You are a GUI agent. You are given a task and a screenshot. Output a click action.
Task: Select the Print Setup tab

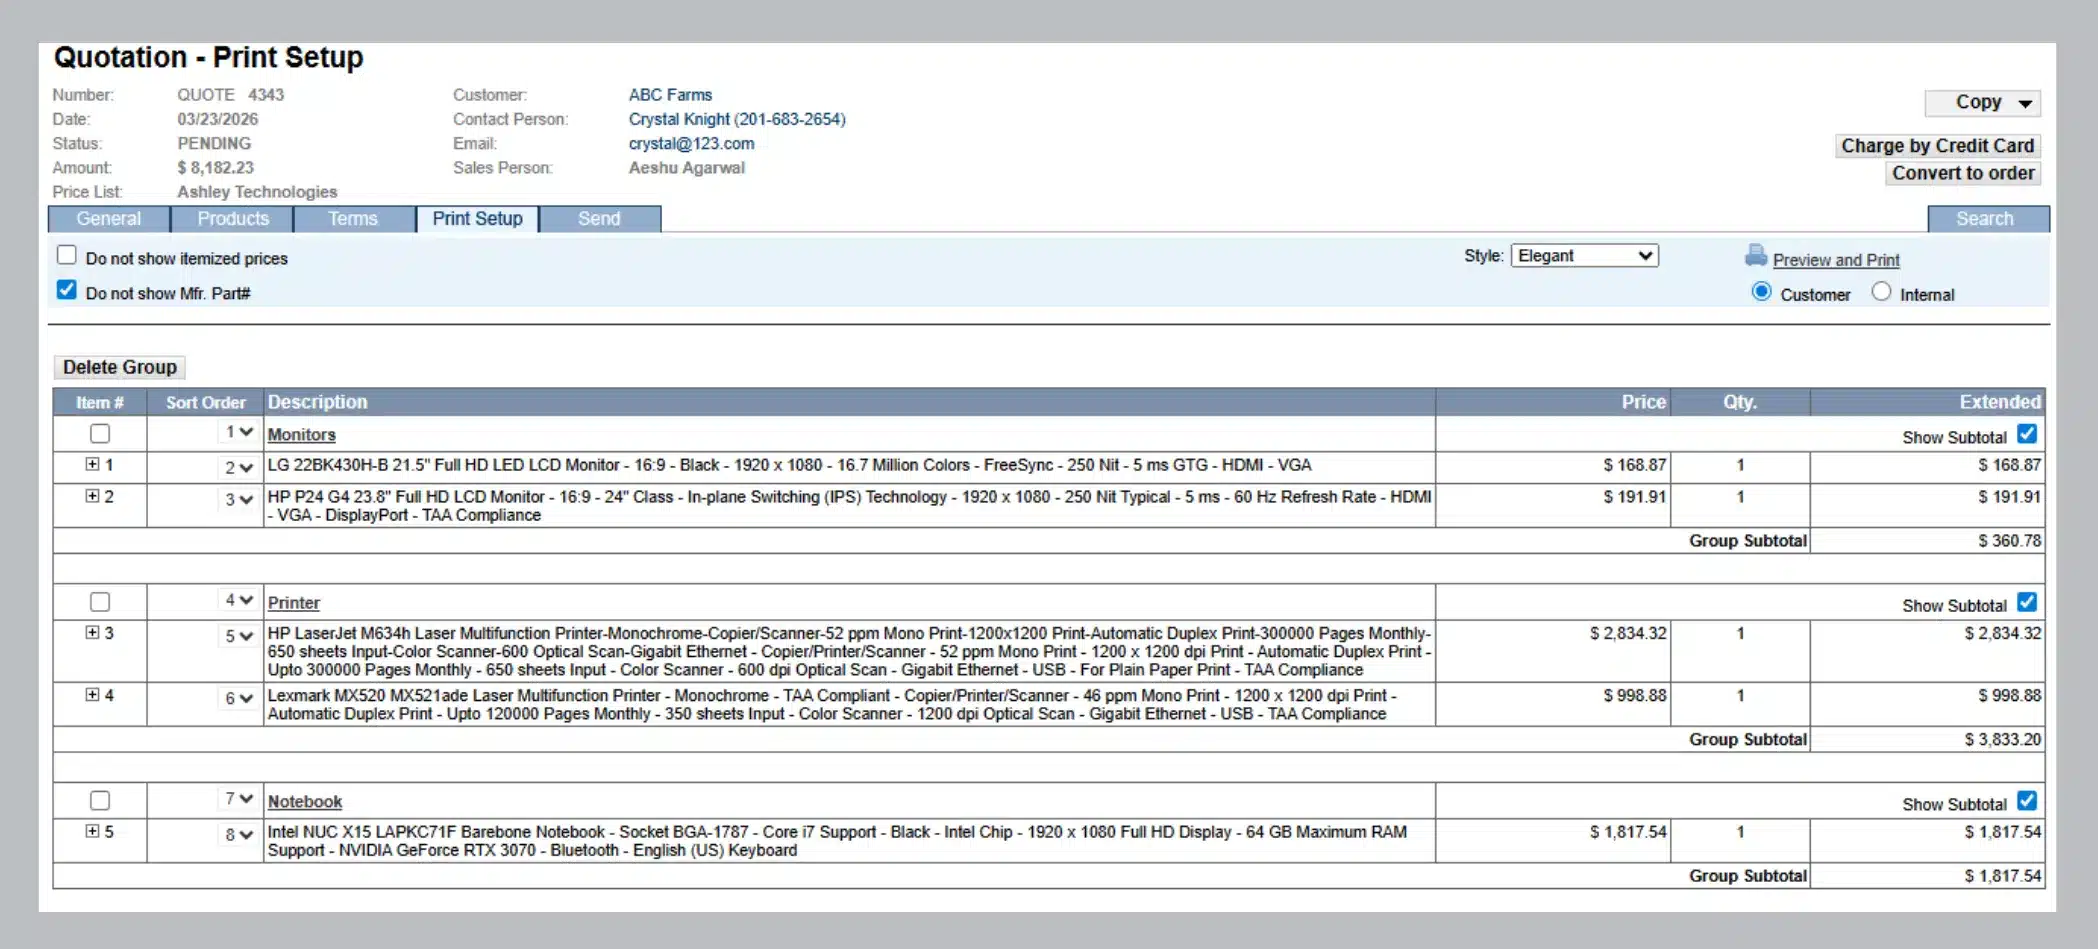coord(477,219)
